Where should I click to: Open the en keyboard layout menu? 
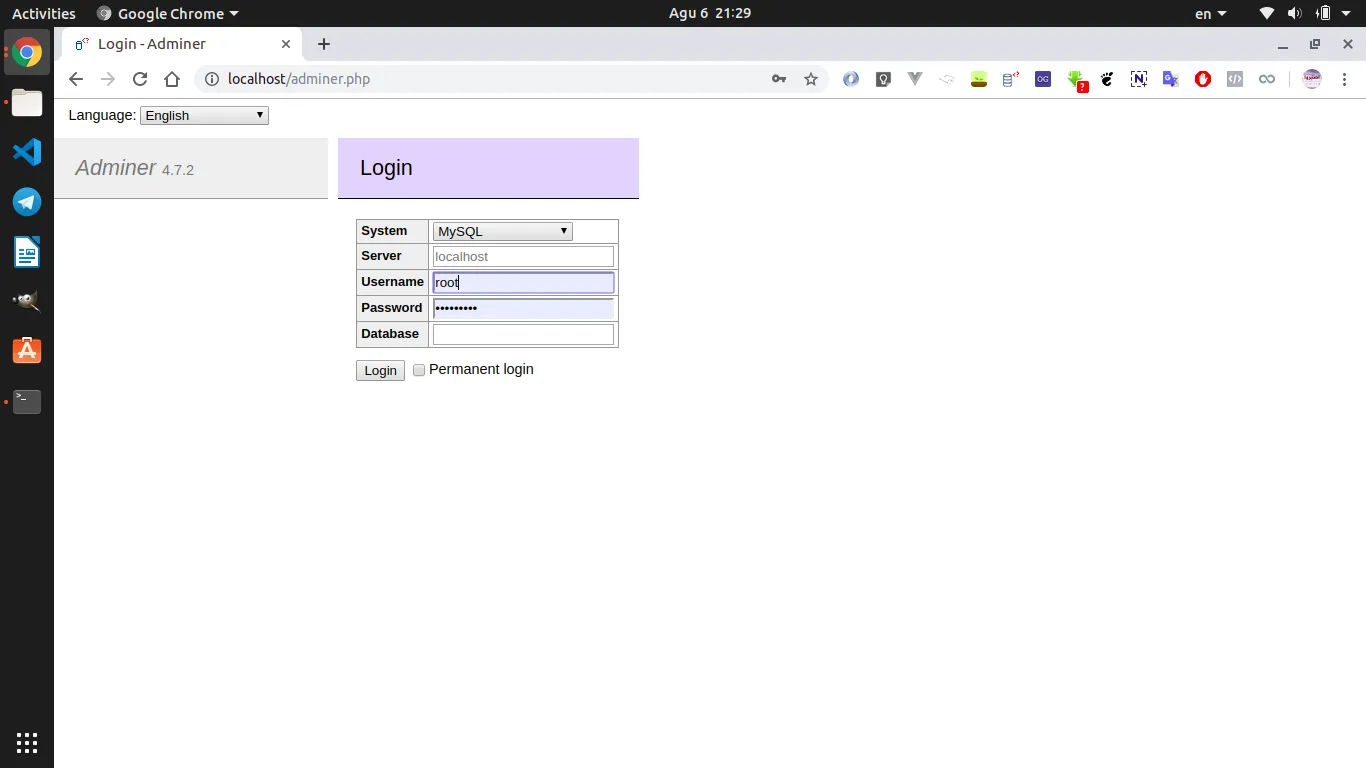point(1210,13)
